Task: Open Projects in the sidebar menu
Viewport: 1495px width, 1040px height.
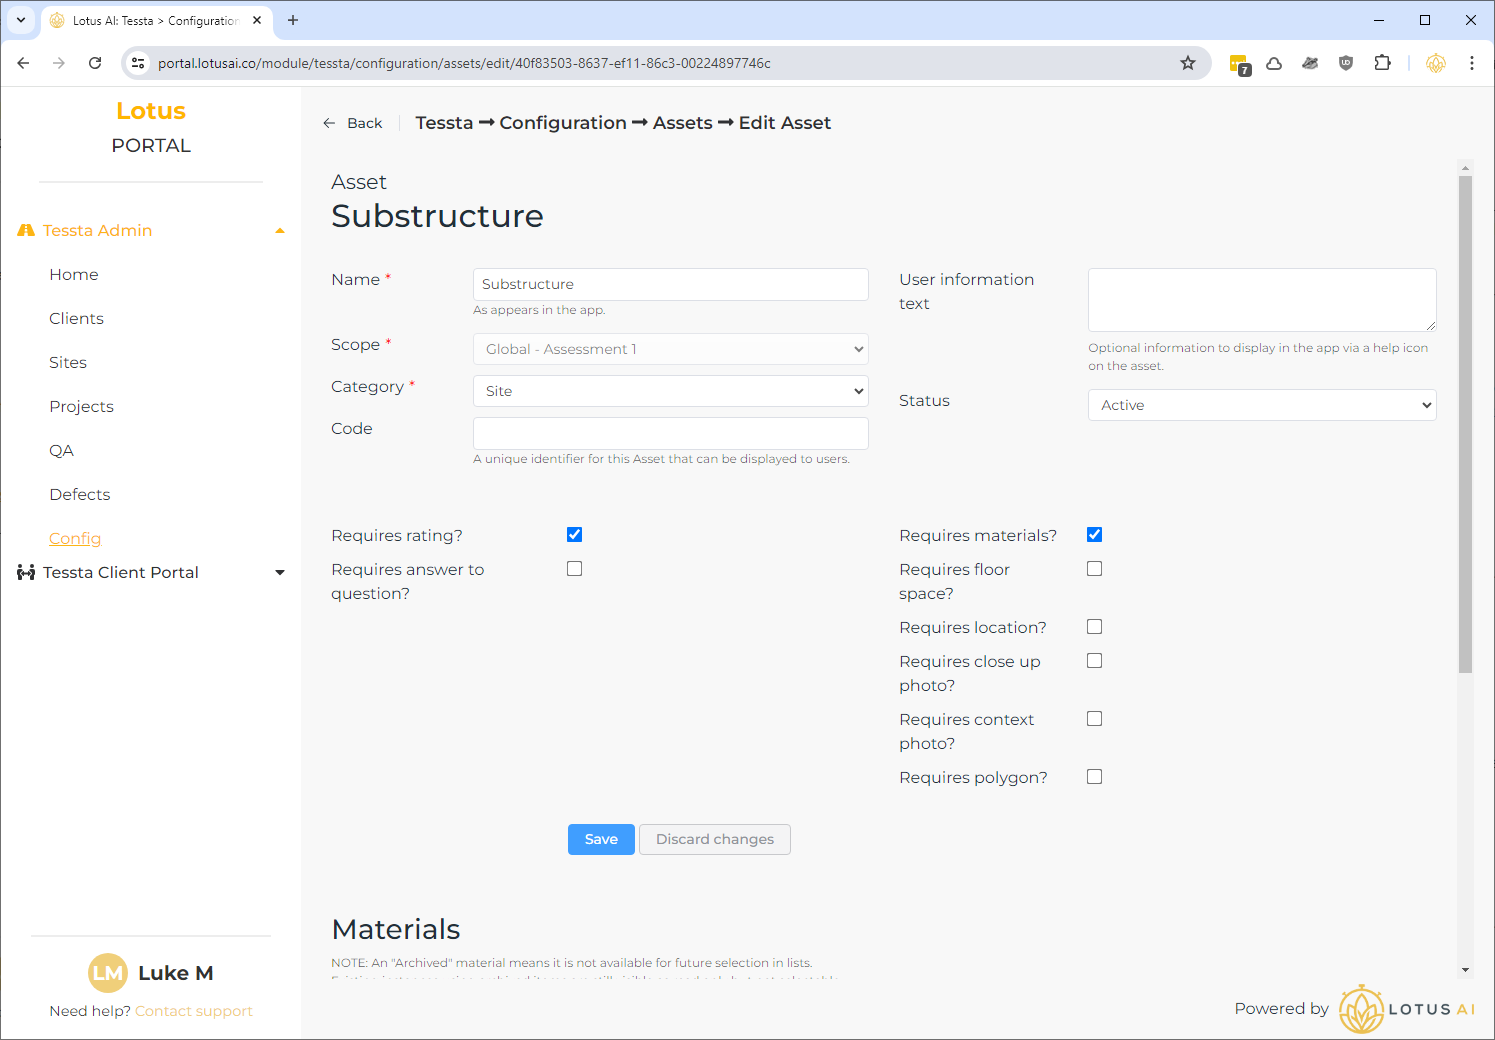Action: click(81, 407)
